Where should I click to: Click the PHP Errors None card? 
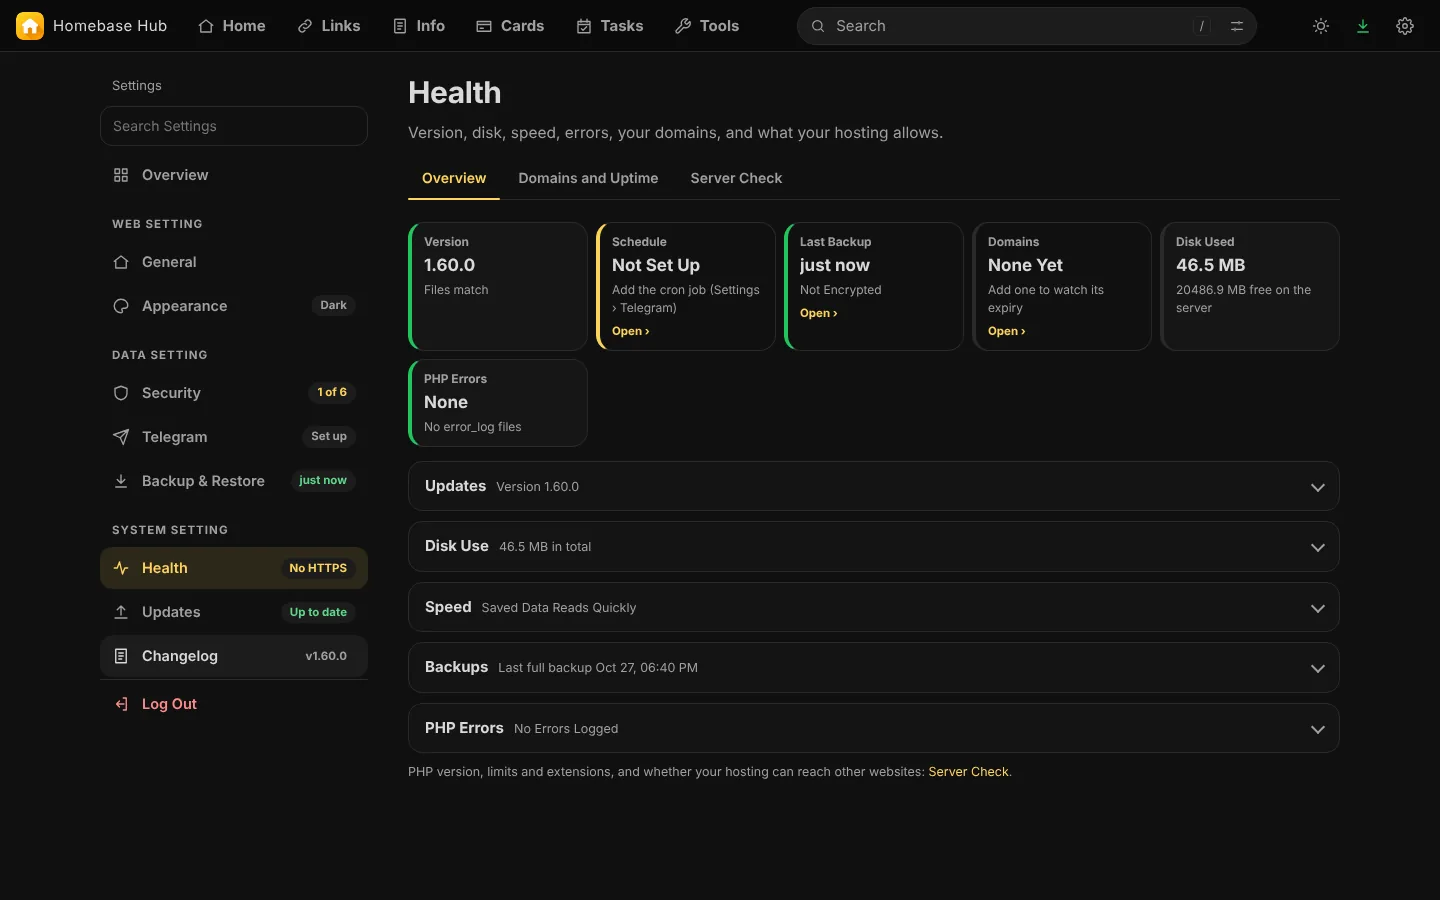click(x=498, y=403)
